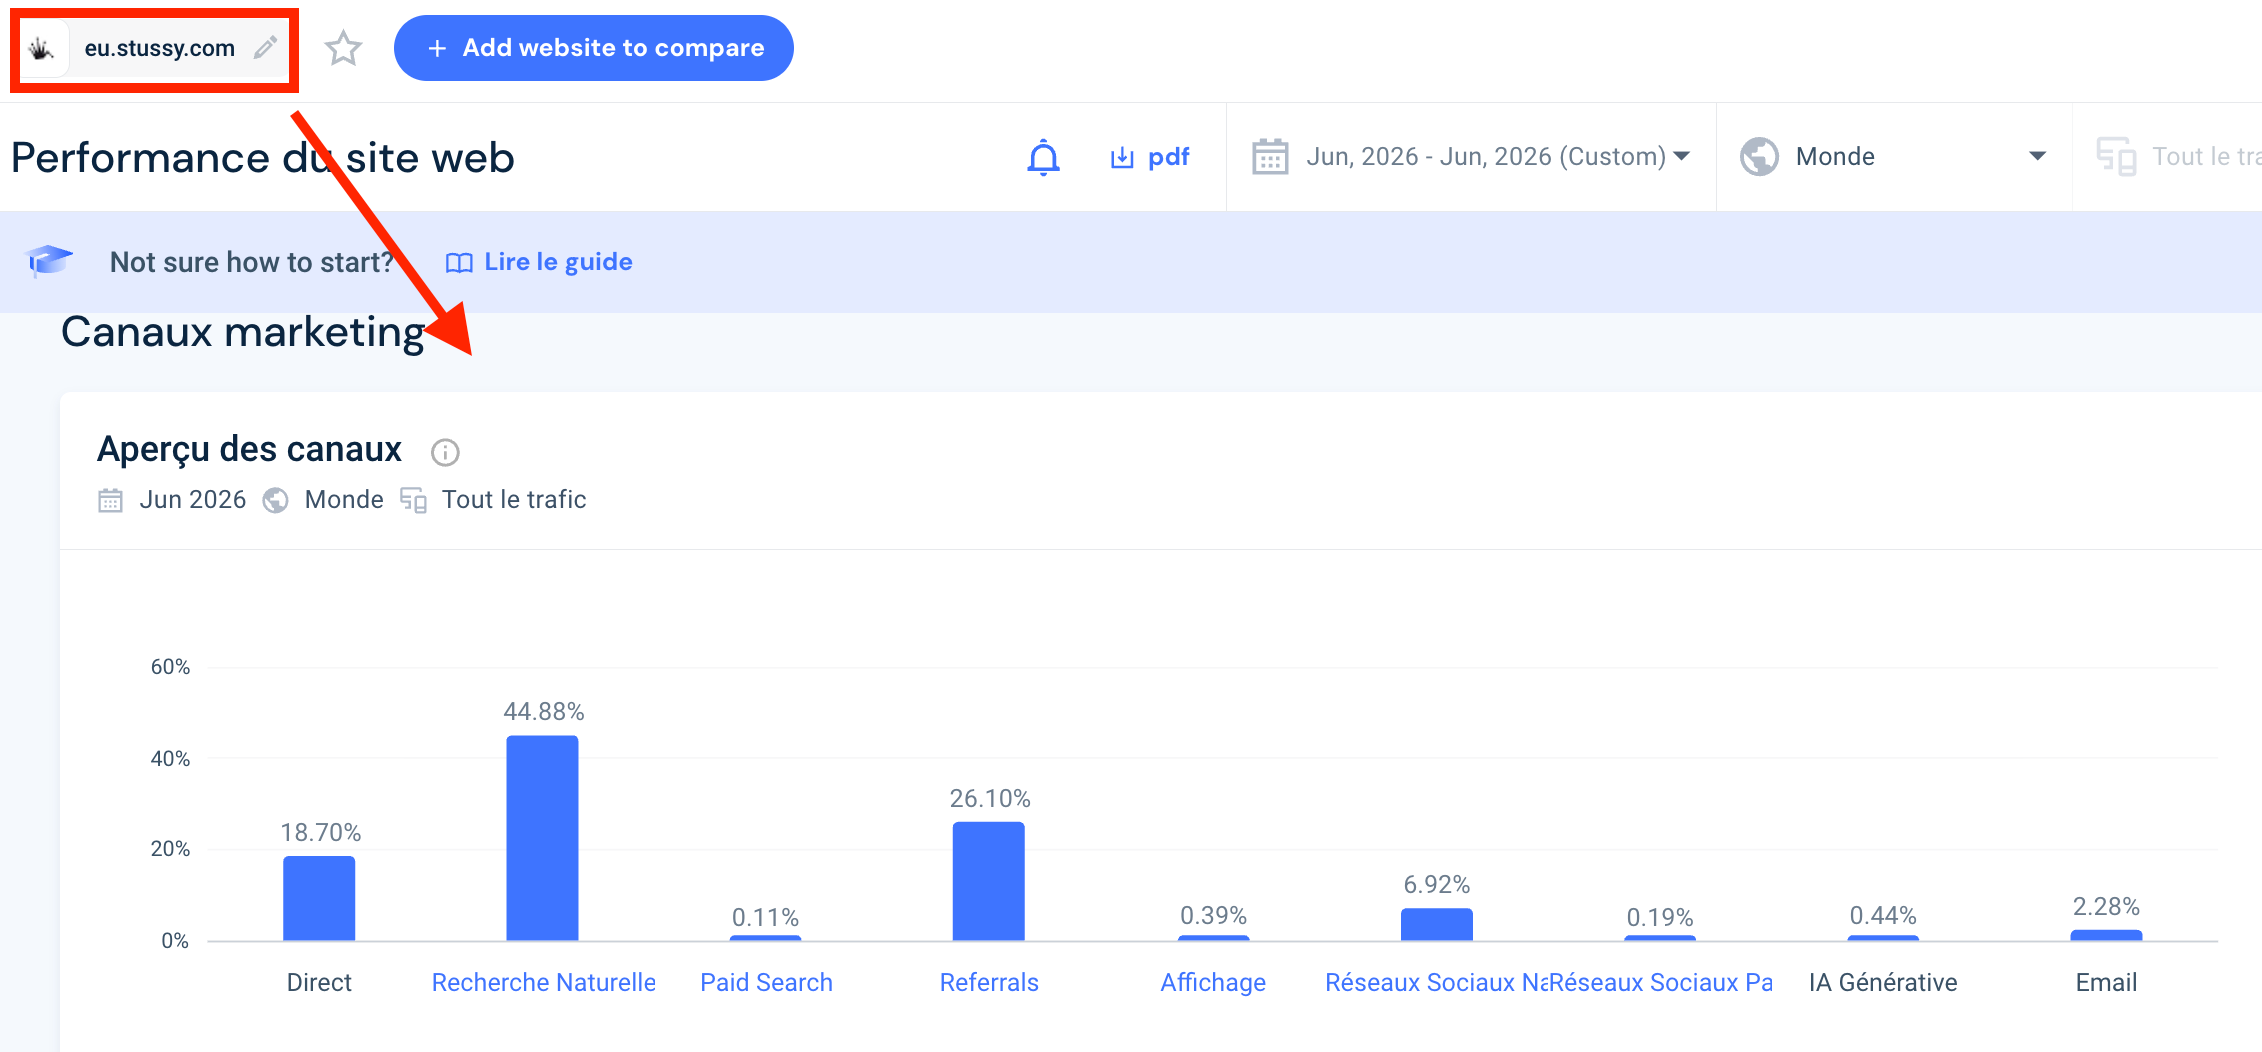This screenshot has width=2262, height=1052.
Task: Open the Tout le trafic device dropdown
Action: (2178, 157)
